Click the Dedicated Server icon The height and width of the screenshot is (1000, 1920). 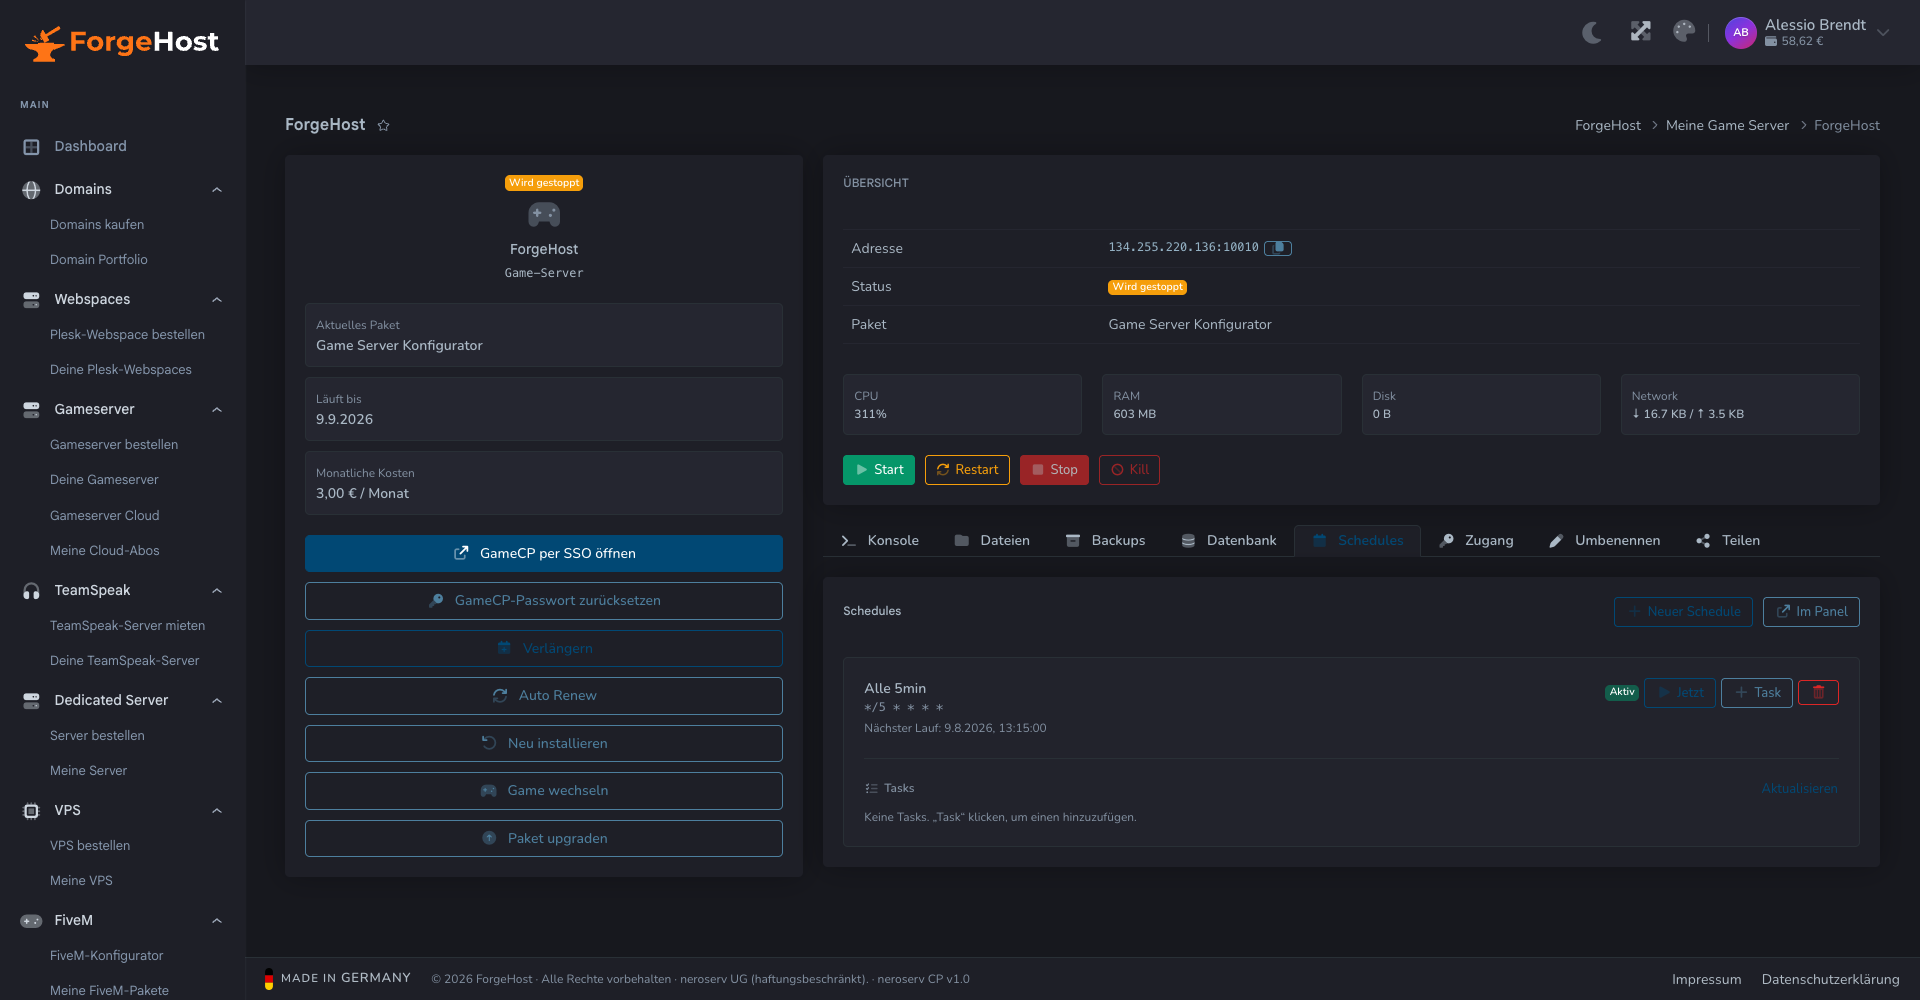31,701
